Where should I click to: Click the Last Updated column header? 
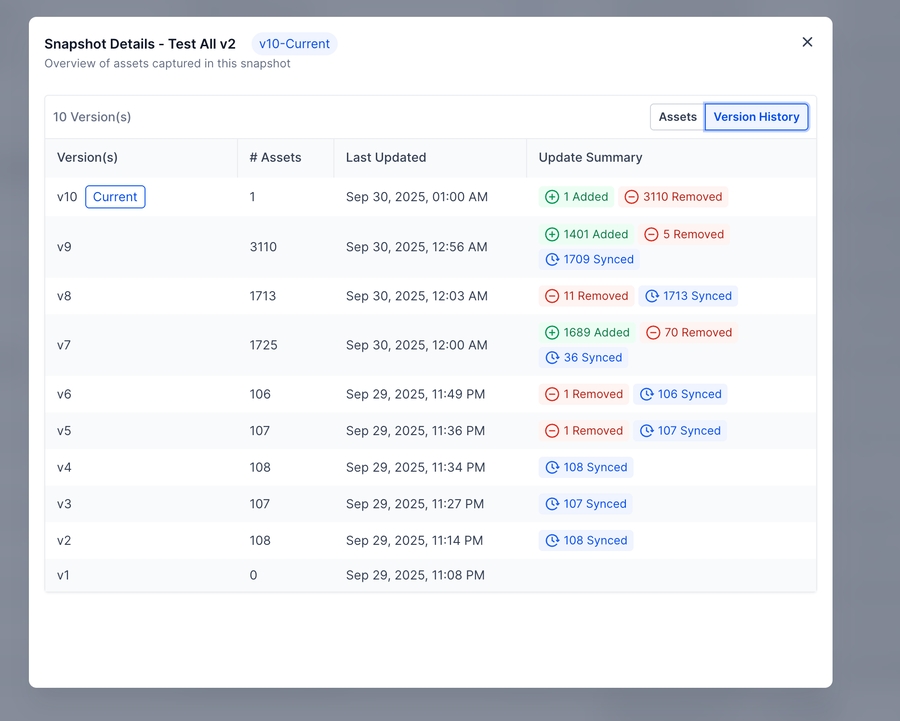[x=386, y=157]
